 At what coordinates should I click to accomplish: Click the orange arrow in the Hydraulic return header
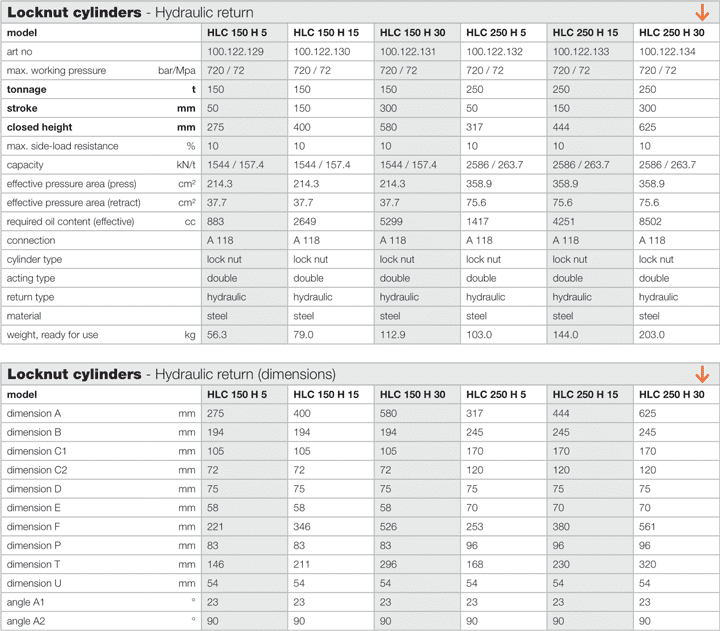pos(702,13)
